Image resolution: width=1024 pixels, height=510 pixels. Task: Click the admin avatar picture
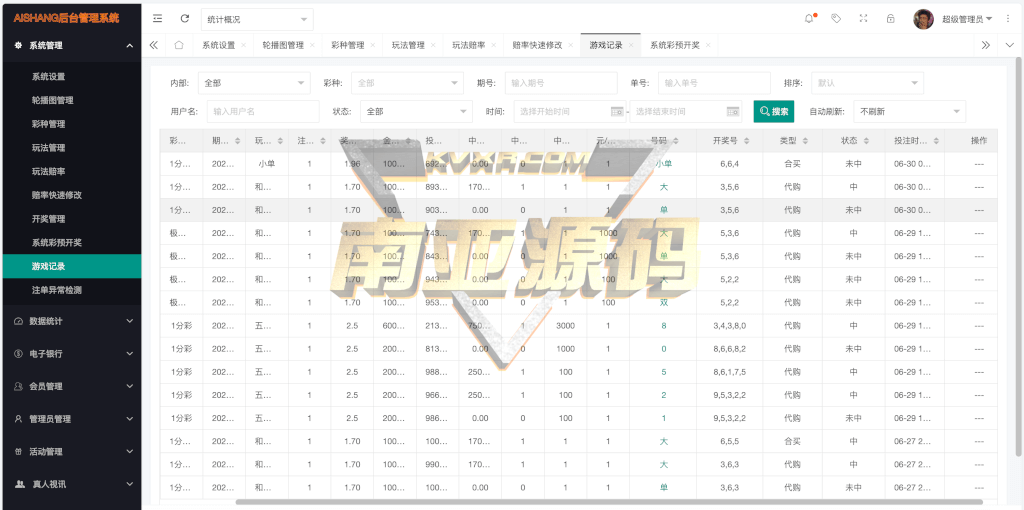(x=923, y=19)
